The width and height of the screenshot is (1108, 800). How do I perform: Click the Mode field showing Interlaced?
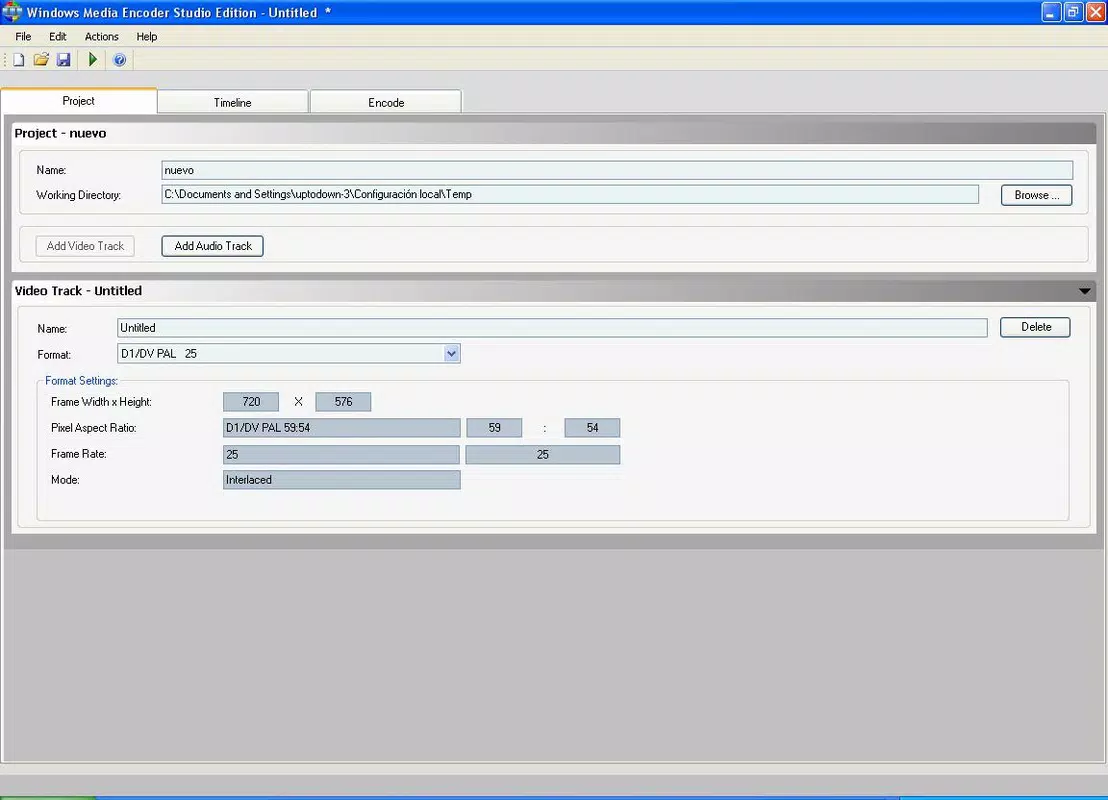tap(342, 480)
